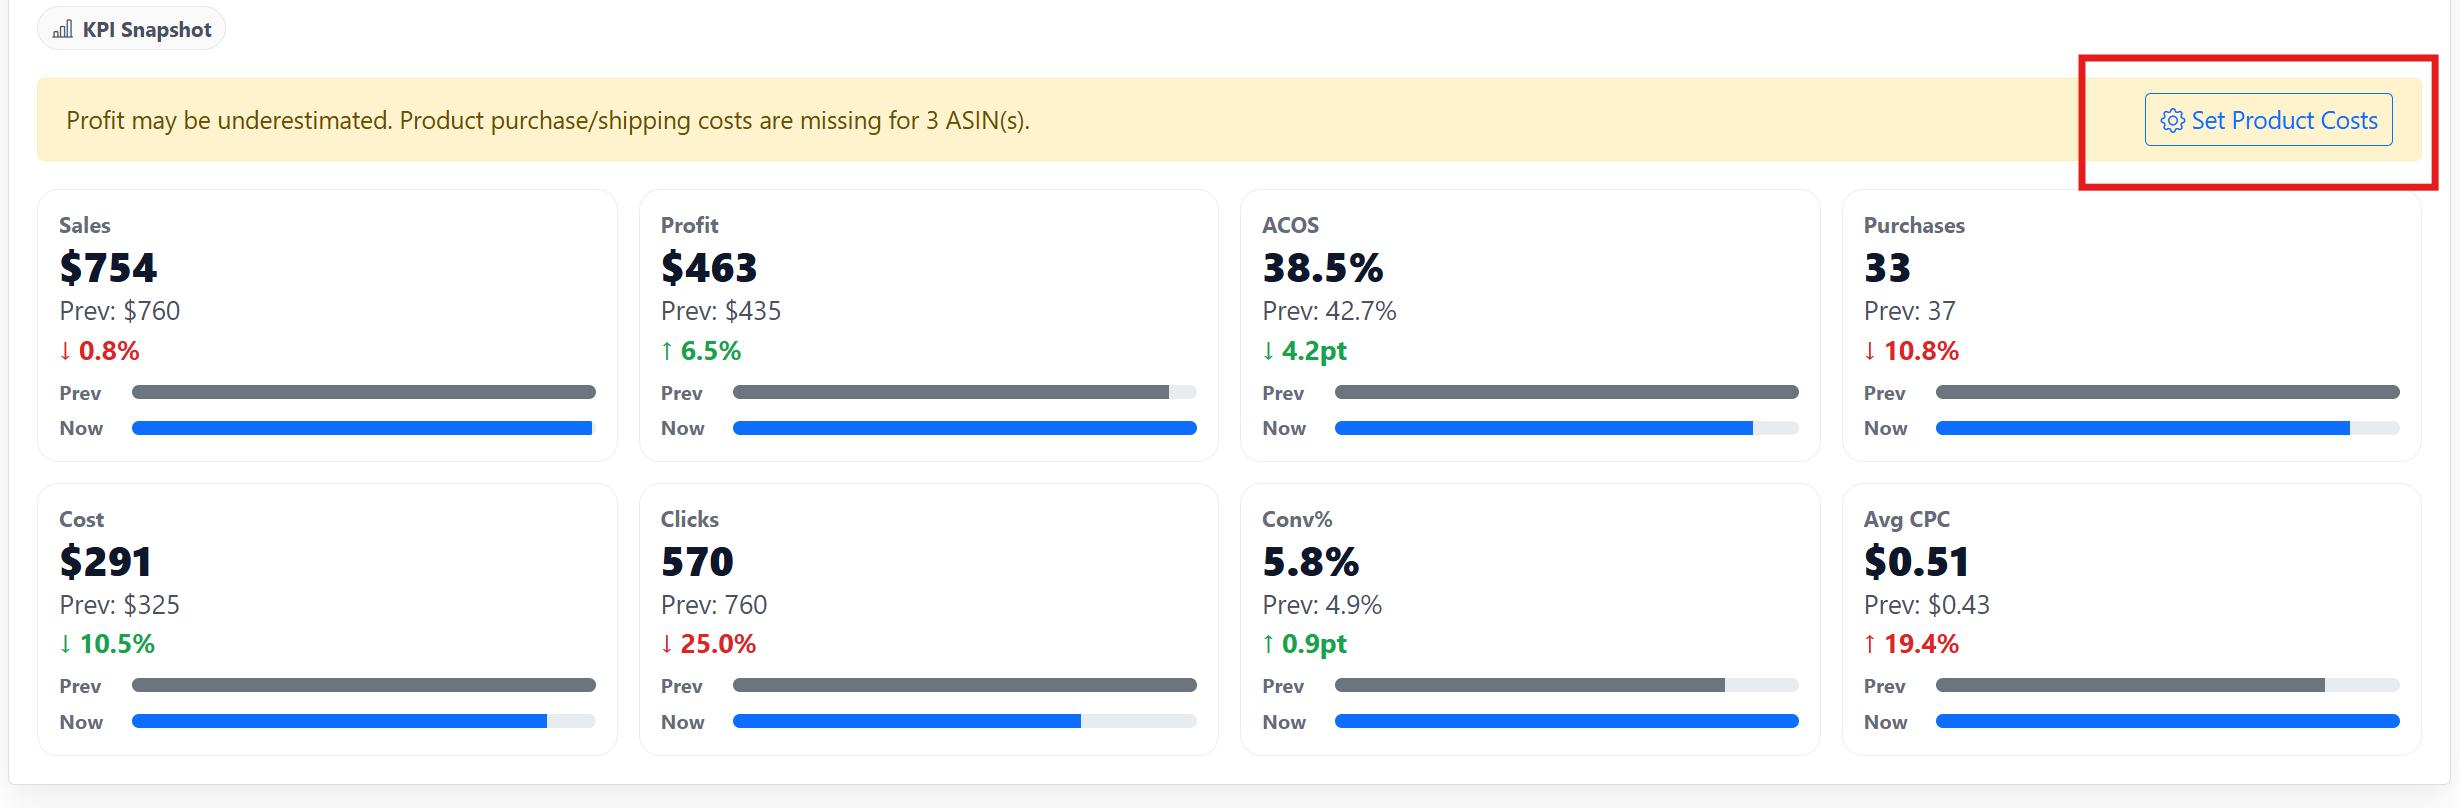Open the Set Product Costs button
The width and height of the screenshot is (2460, 808).
(x=2268, y=120)
